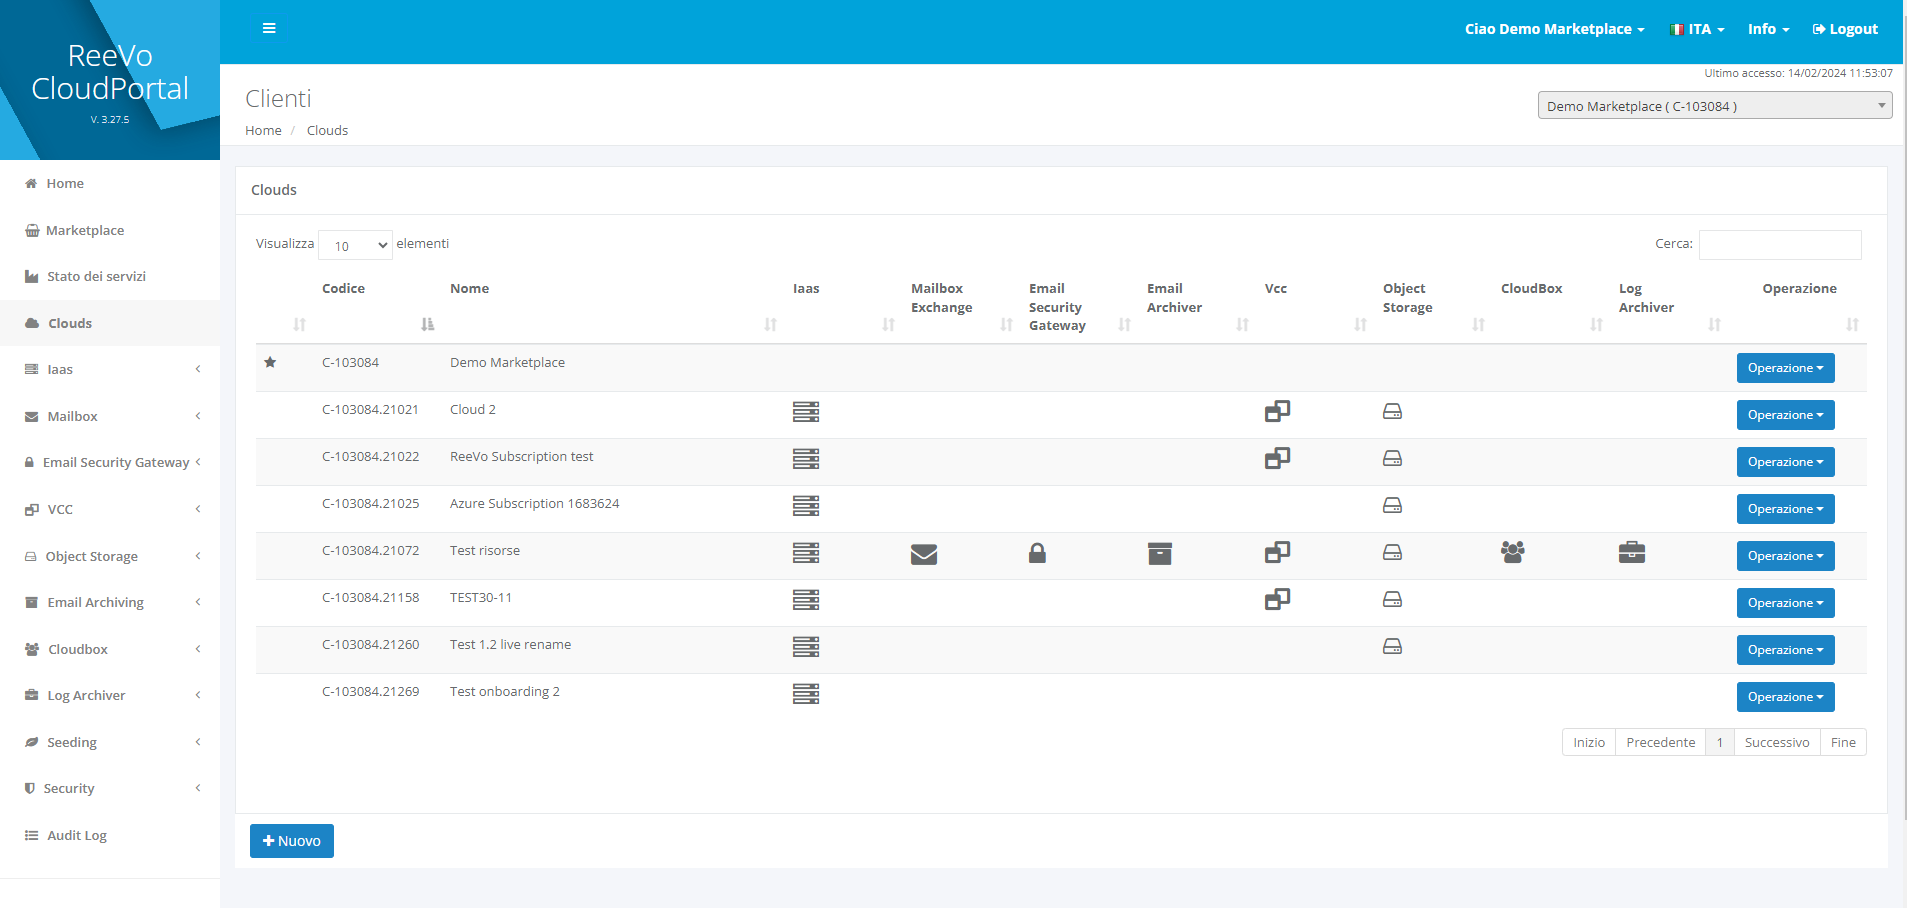This screenshot has height=908, width=1907.
Task: Click Vcc icon in TEST30-11 row
Action: point(1277,599)
